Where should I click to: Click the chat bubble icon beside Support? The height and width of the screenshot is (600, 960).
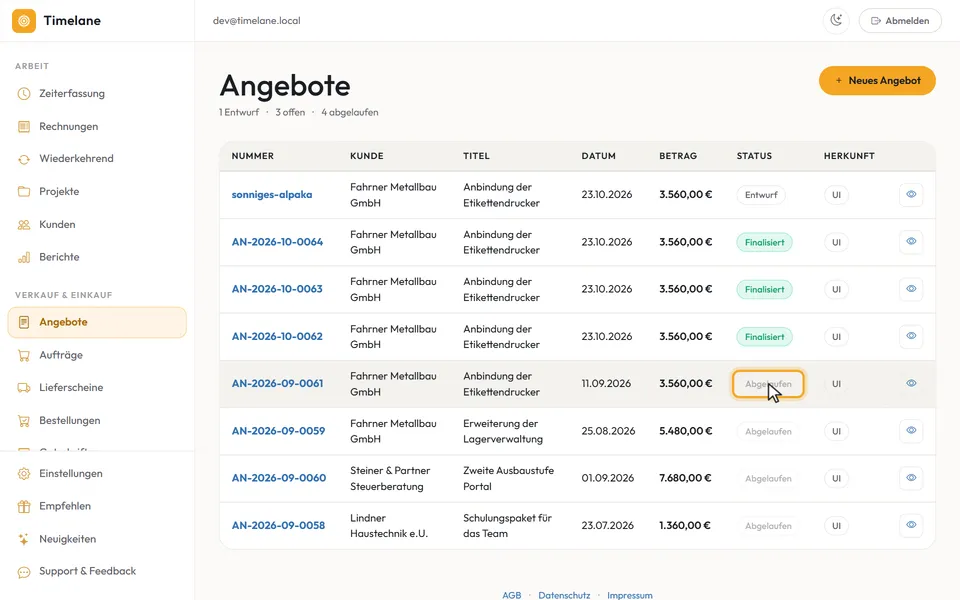click(x=24, y=572)
